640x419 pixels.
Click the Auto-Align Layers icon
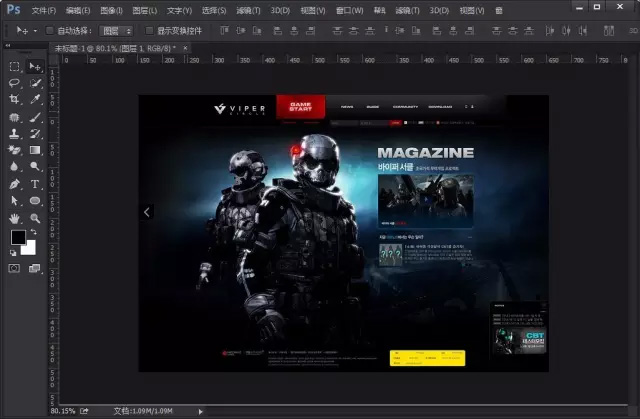[x=609, y=31]
